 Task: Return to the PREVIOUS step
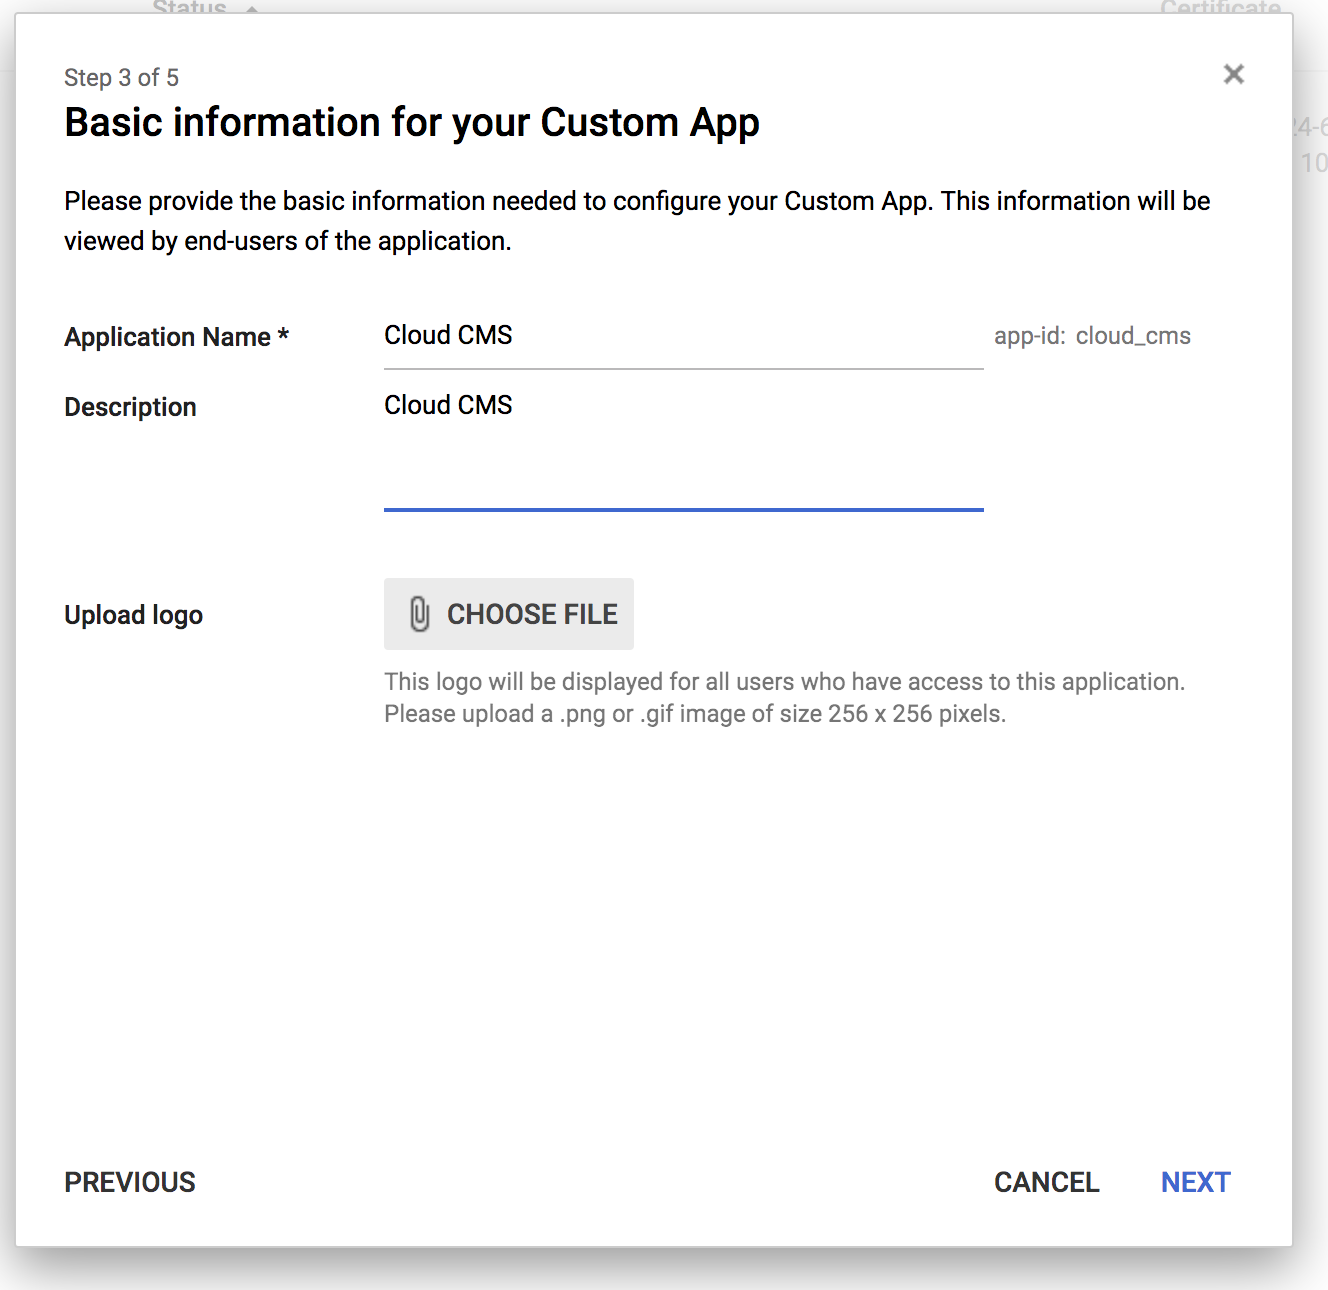(x=130, y=1182)
